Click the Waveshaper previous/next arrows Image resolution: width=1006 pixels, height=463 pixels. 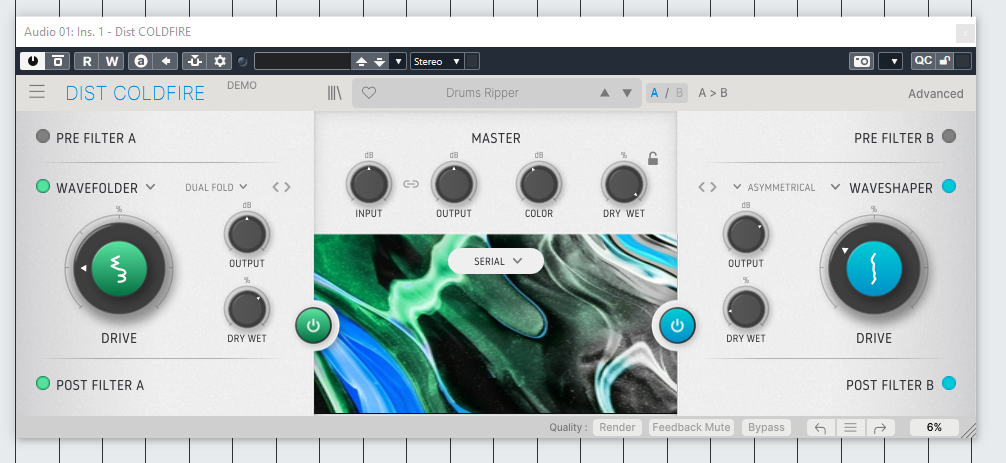[707, 187]
